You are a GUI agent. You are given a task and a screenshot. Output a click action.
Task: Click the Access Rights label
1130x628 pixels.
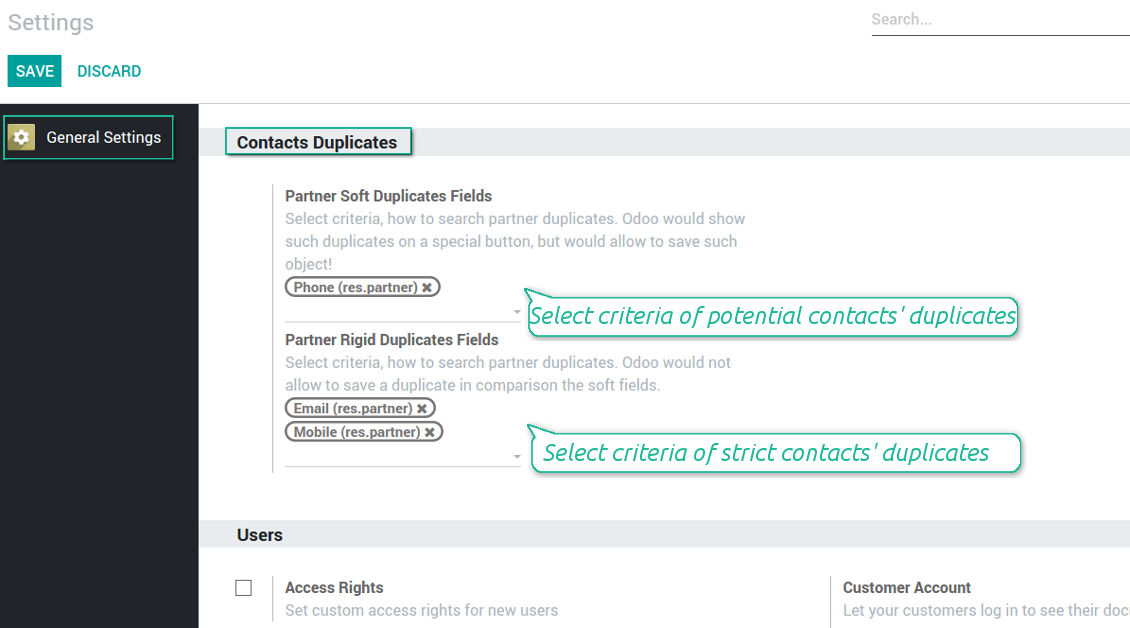[334, 588]
